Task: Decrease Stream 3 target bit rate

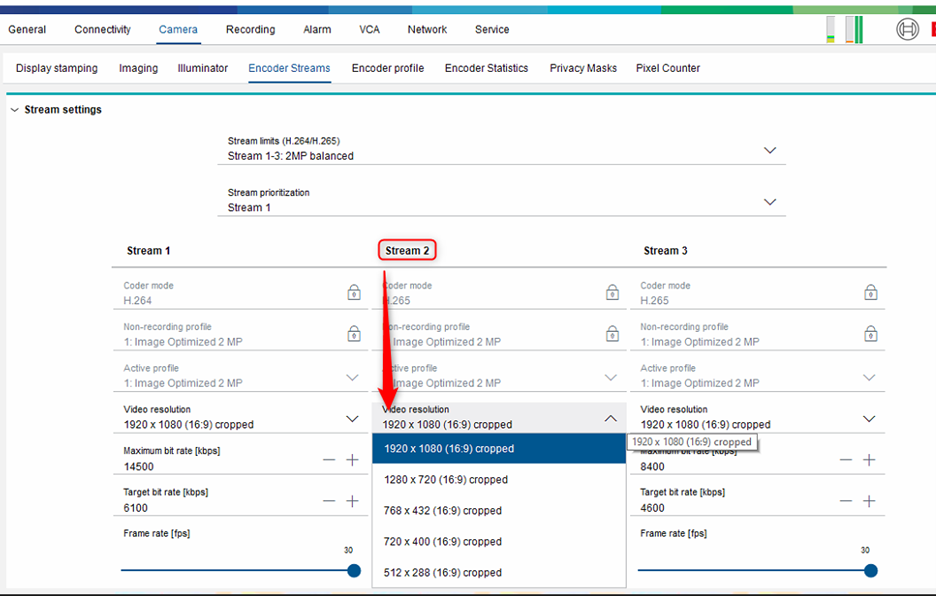Action: (846, 501)
